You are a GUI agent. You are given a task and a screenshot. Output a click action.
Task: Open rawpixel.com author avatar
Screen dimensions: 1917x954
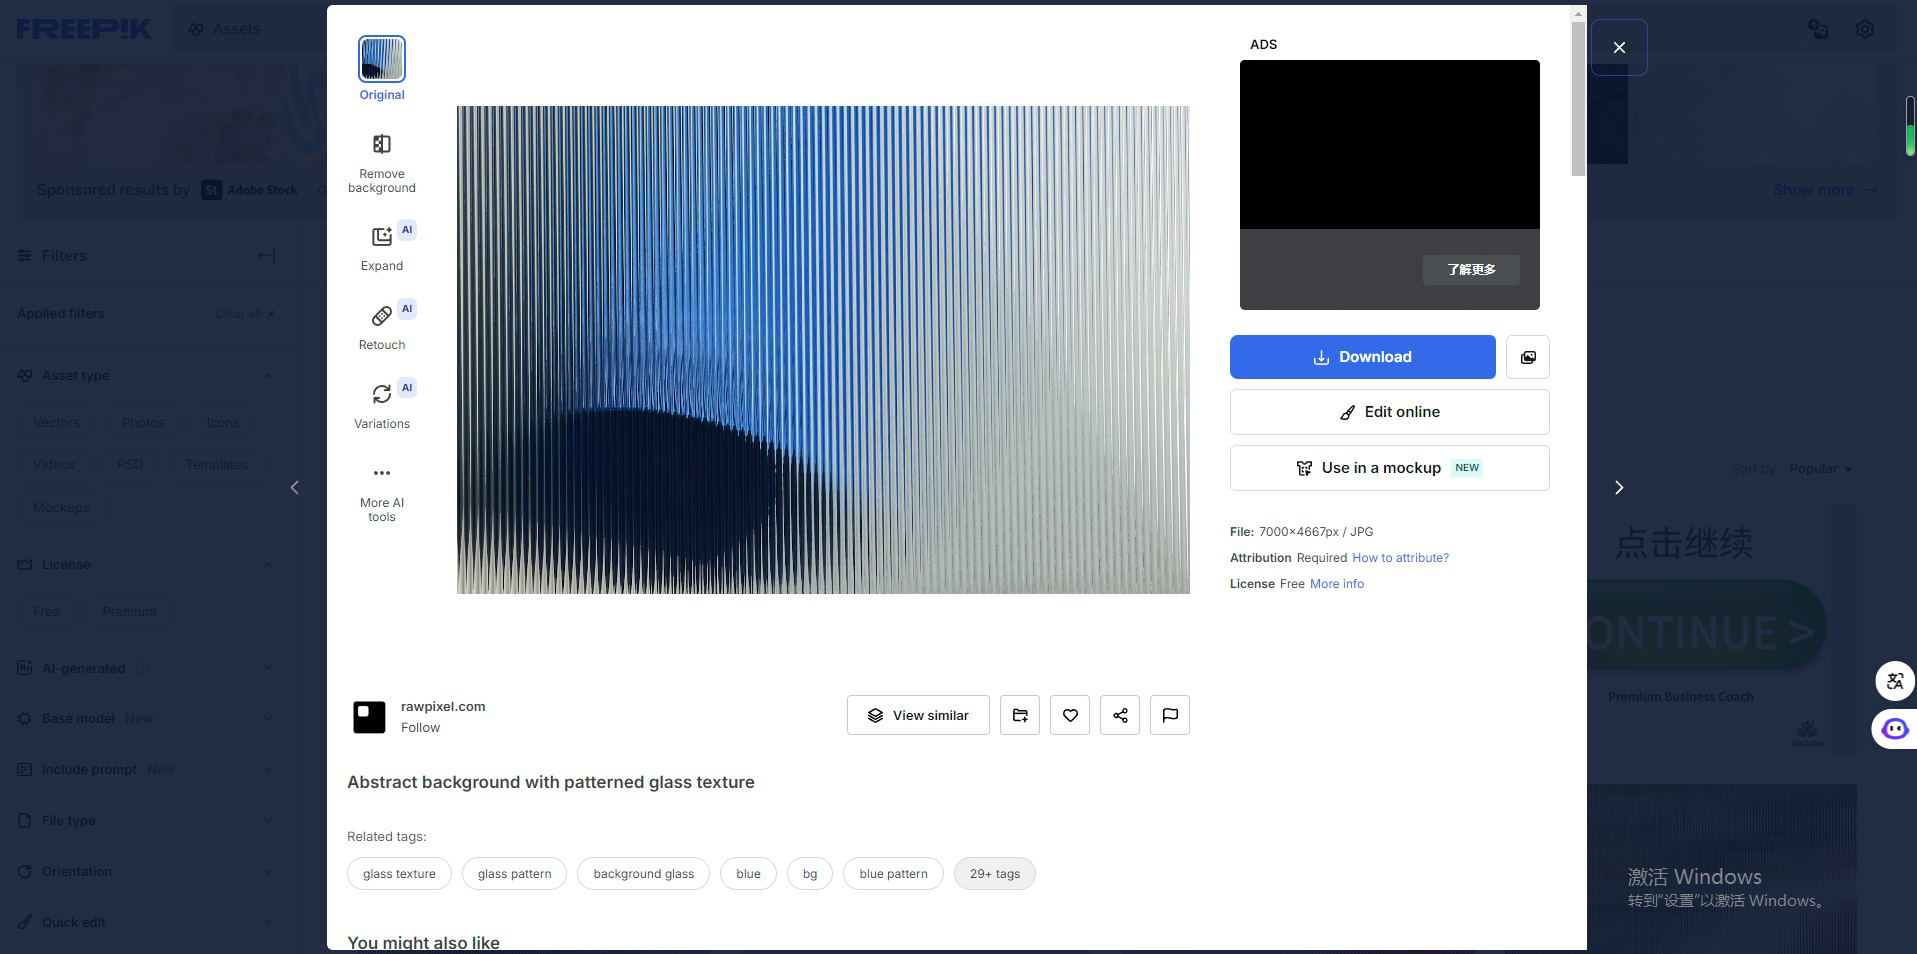tap(369, 717)
